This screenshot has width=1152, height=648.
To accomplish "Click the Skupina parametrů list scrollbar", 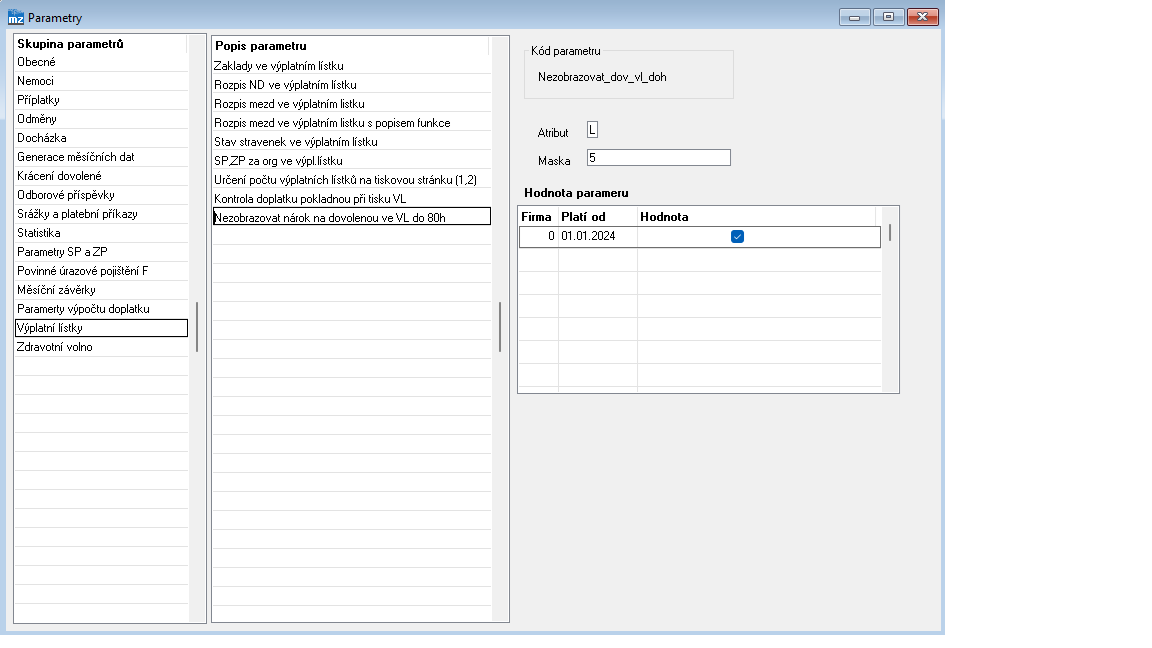I will (x=197, y=328).
